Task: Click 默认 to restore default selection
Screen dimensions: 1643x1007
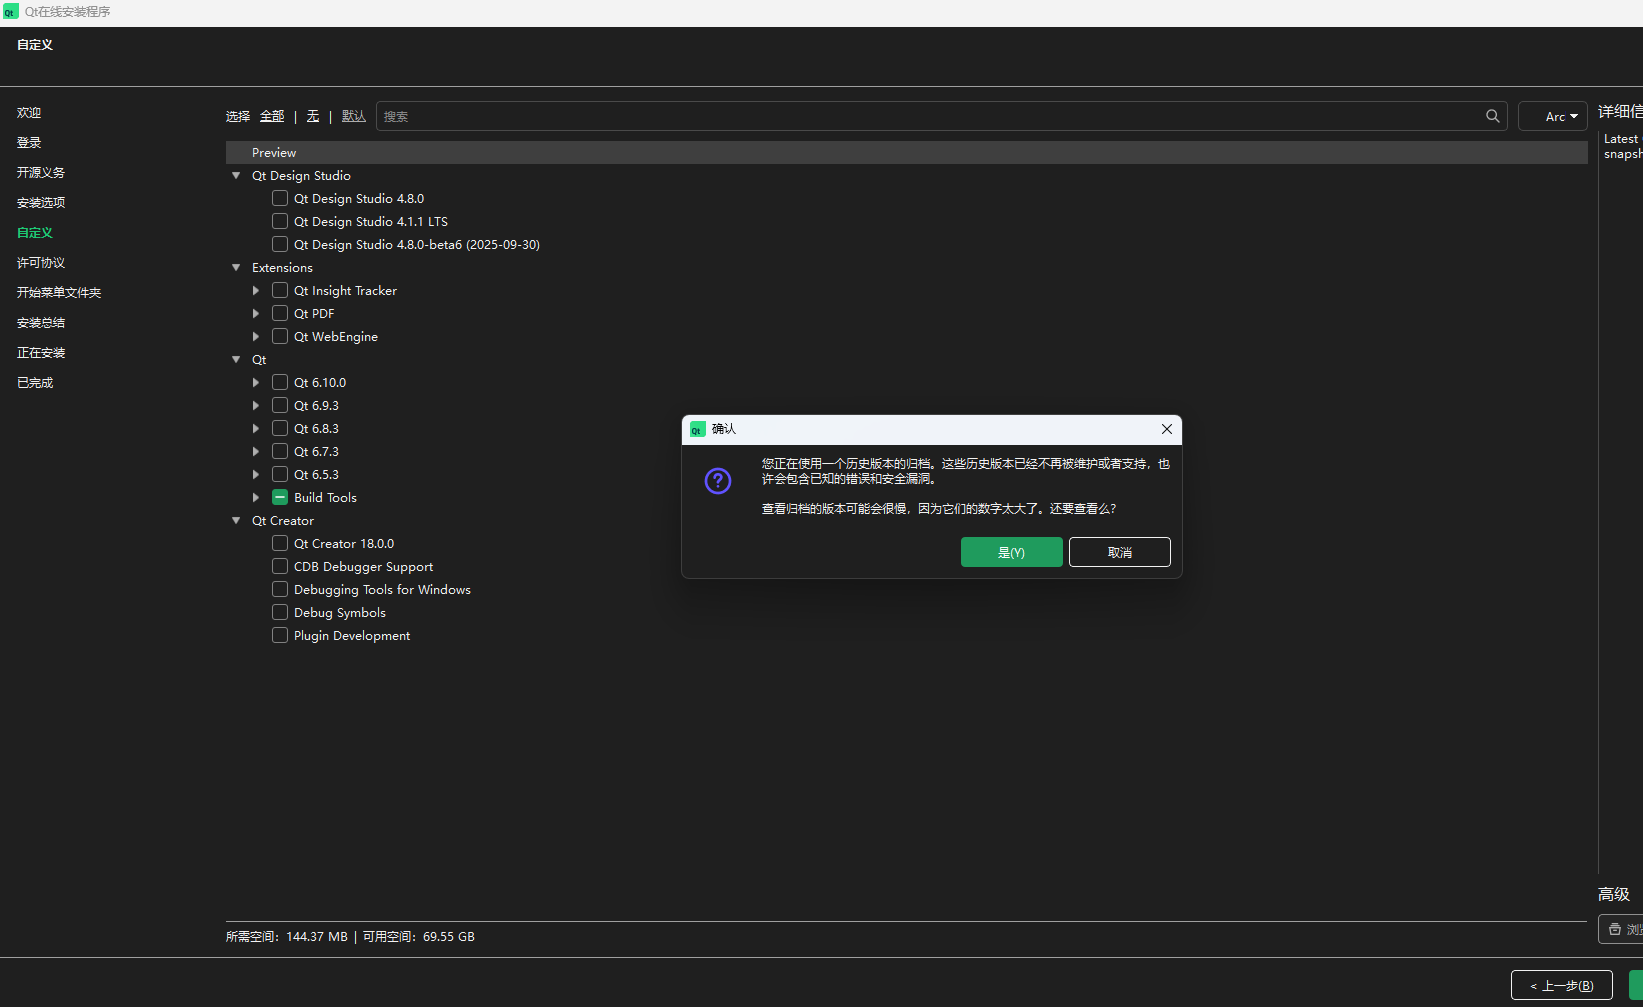Action: (x=354, y=116)
